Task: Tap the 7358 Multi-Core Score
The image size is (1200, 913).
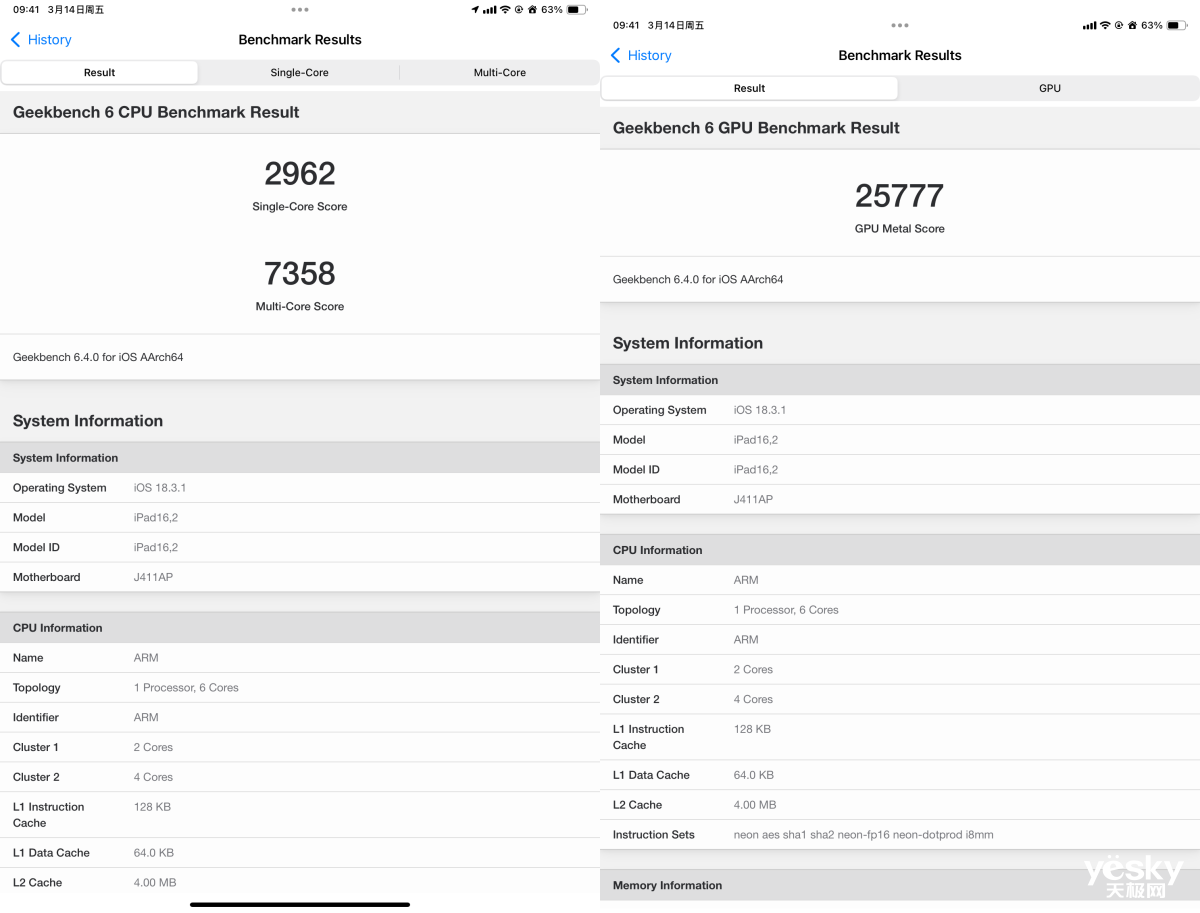Action: click(x=300, y=274)
